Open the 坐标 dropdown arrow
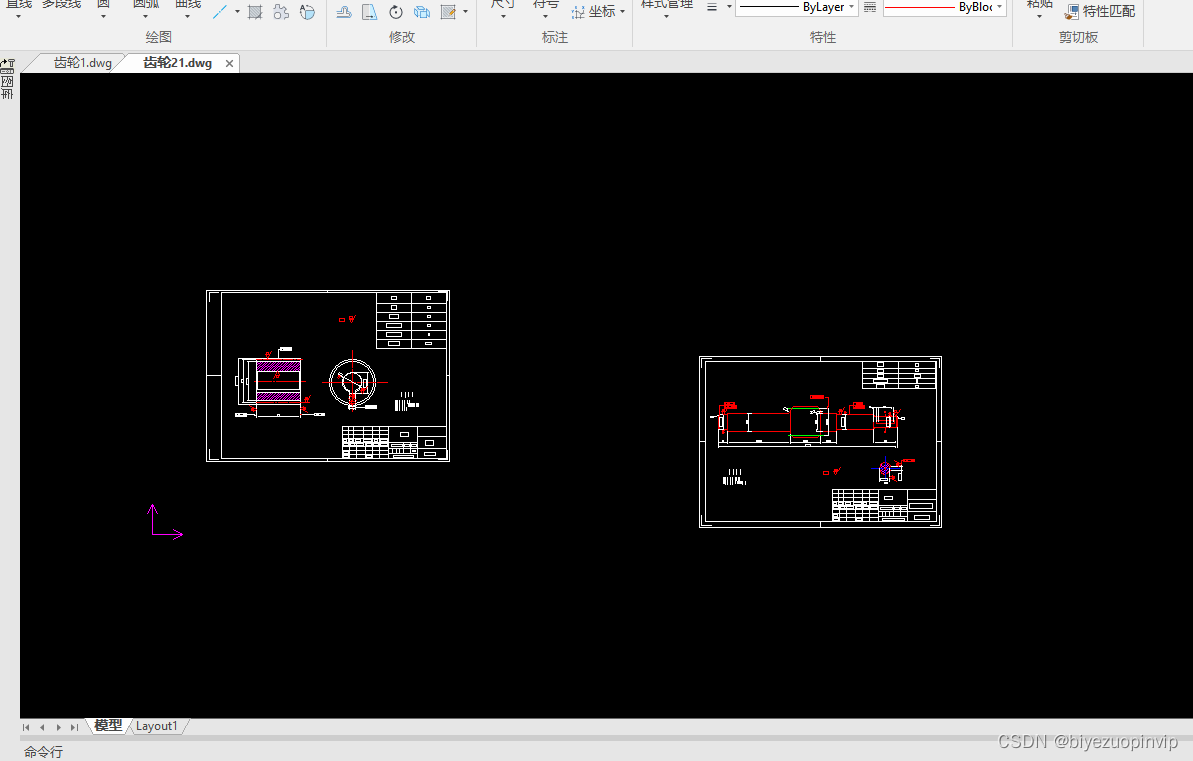 pos(622,11)
